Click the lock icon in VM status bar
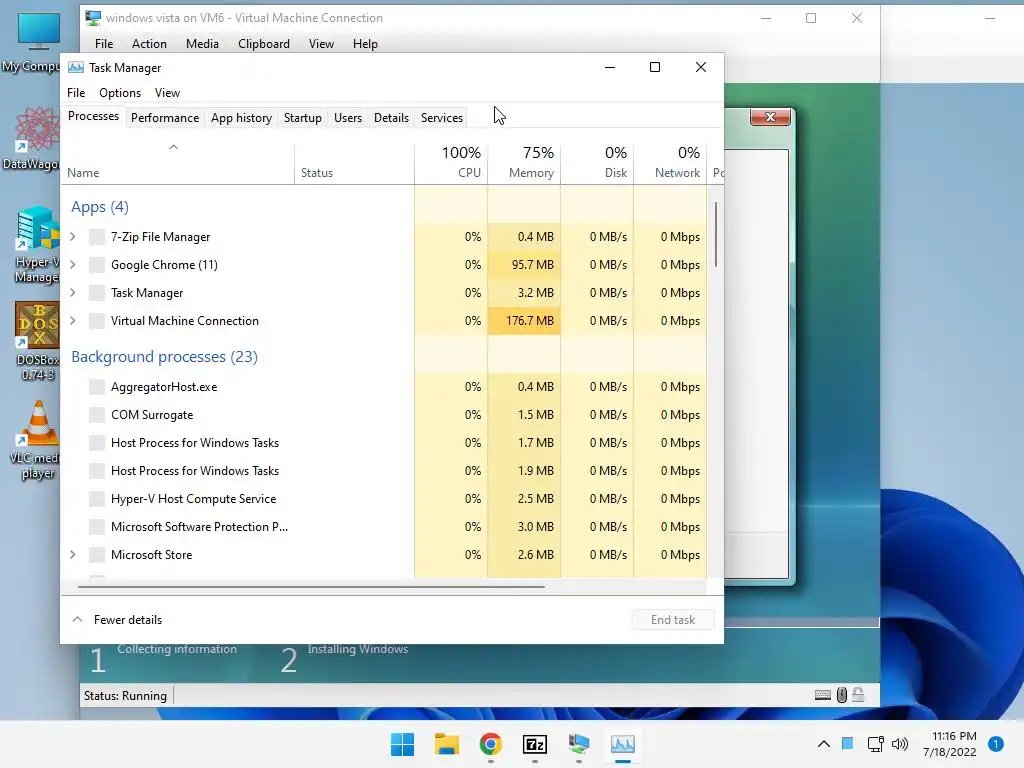1024x768 pixels. (x=858, y=695)
